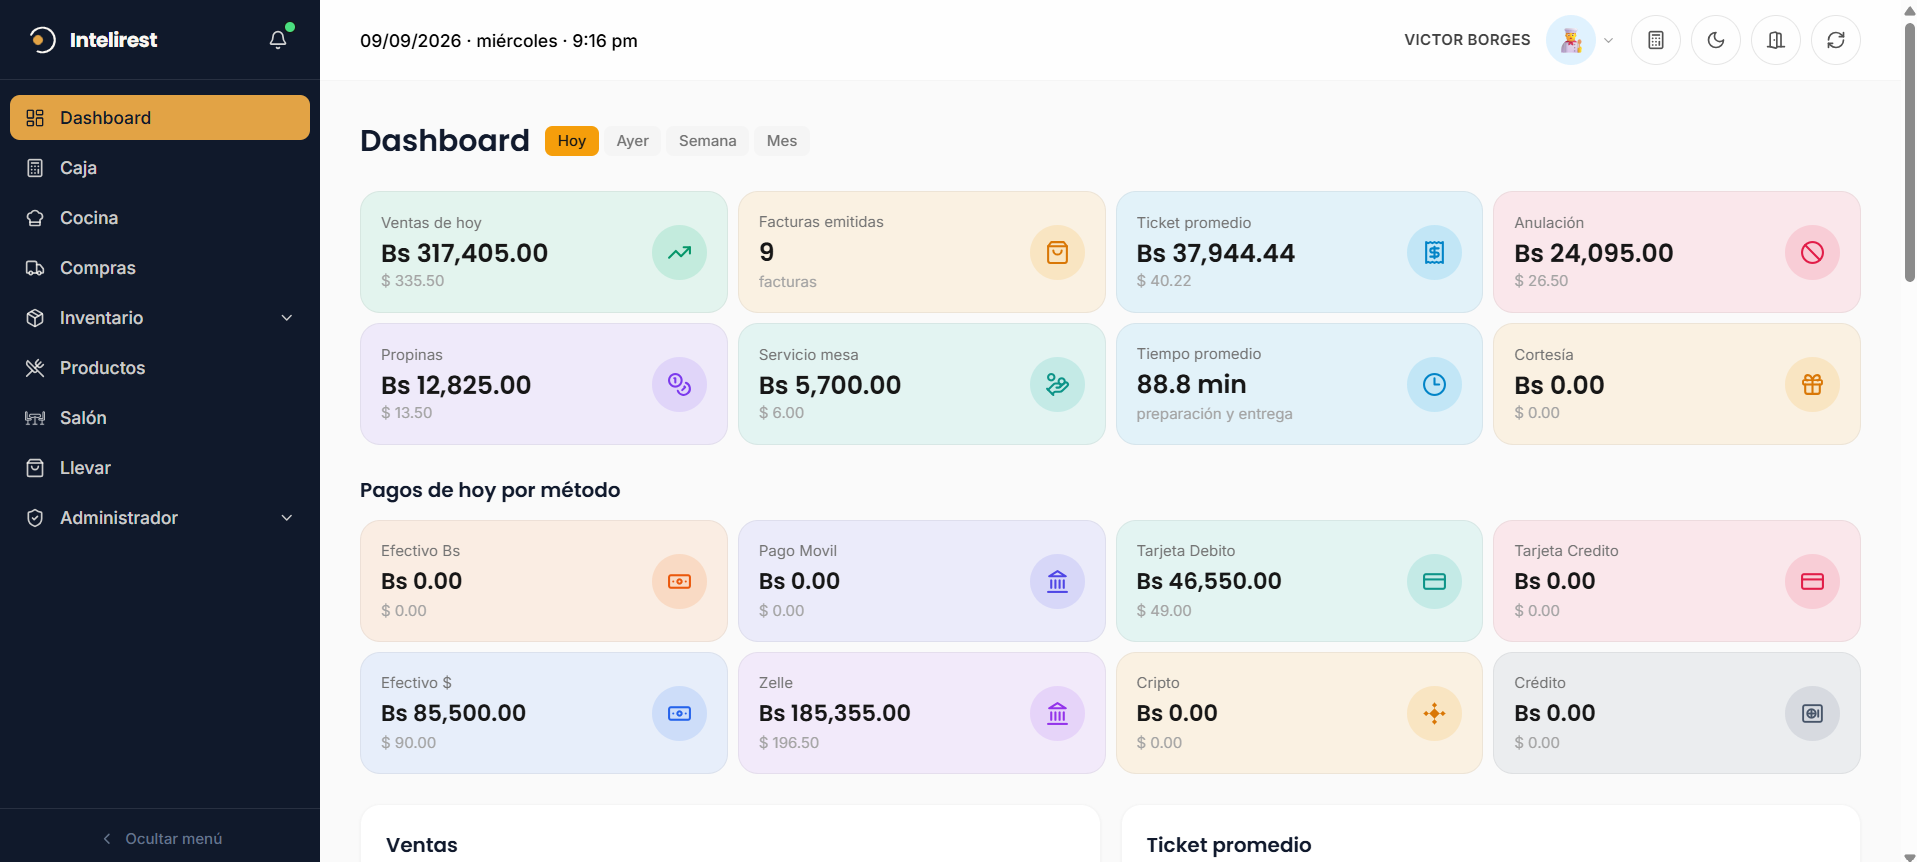Click Ventas chart heading
The height and width of the screenshot is (862, 1917).
tap(422, 845)
